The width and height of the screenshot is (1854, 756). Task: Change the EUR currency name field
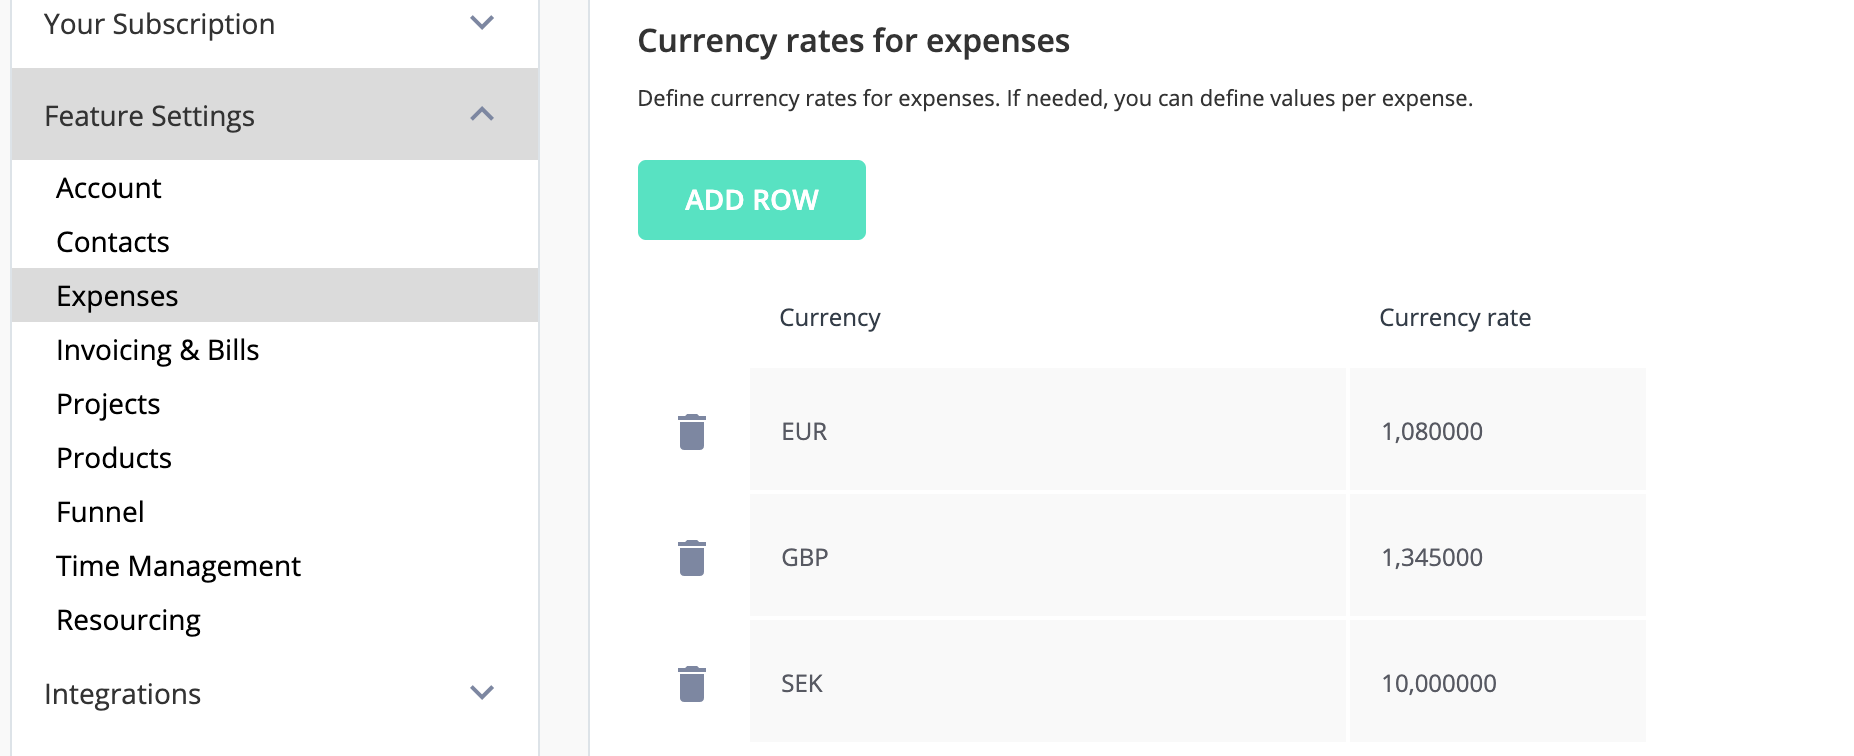point(1047,430)
